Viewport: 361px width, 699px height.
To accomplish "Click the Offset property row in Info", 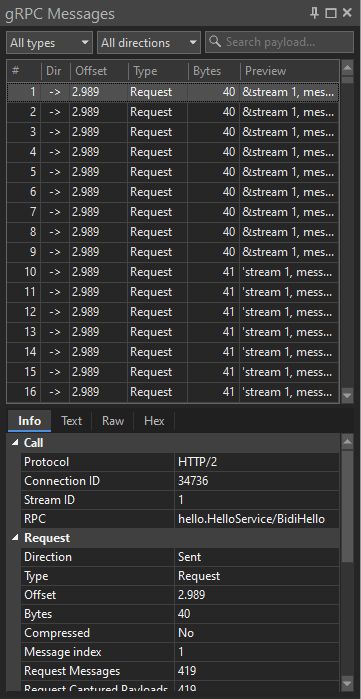I will click(x=180, y=595).
